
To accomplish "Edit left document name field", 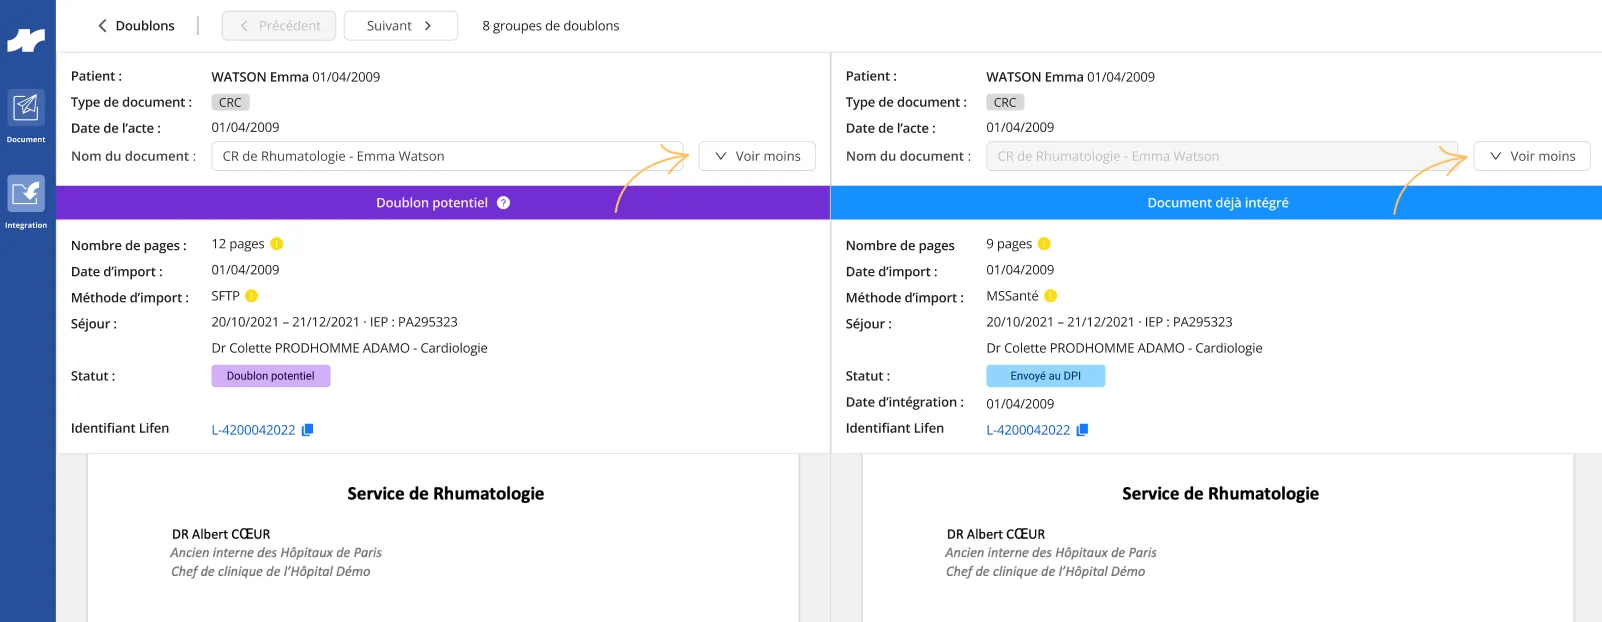I will point(448,156).
